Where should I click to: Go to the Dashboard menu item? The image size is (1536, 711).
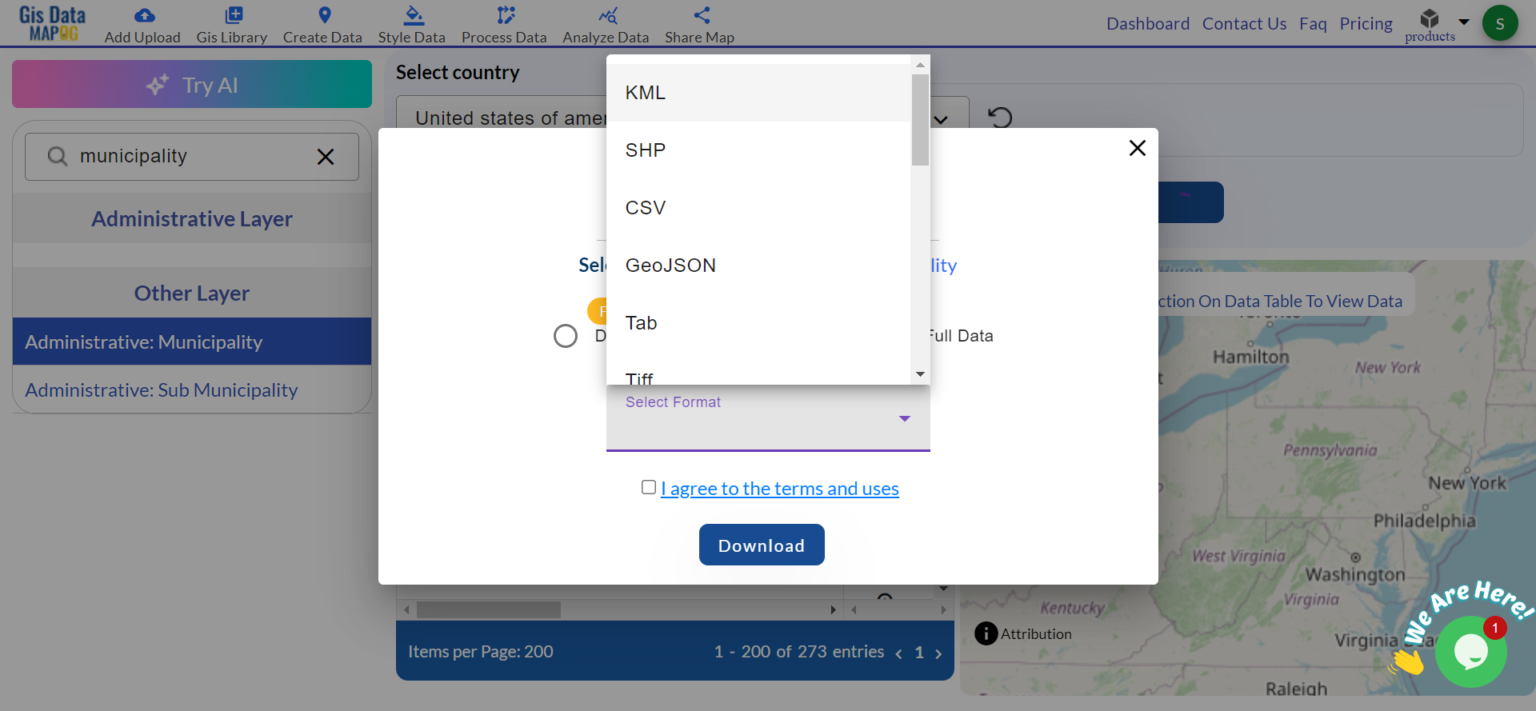[x=1147, y=23]
